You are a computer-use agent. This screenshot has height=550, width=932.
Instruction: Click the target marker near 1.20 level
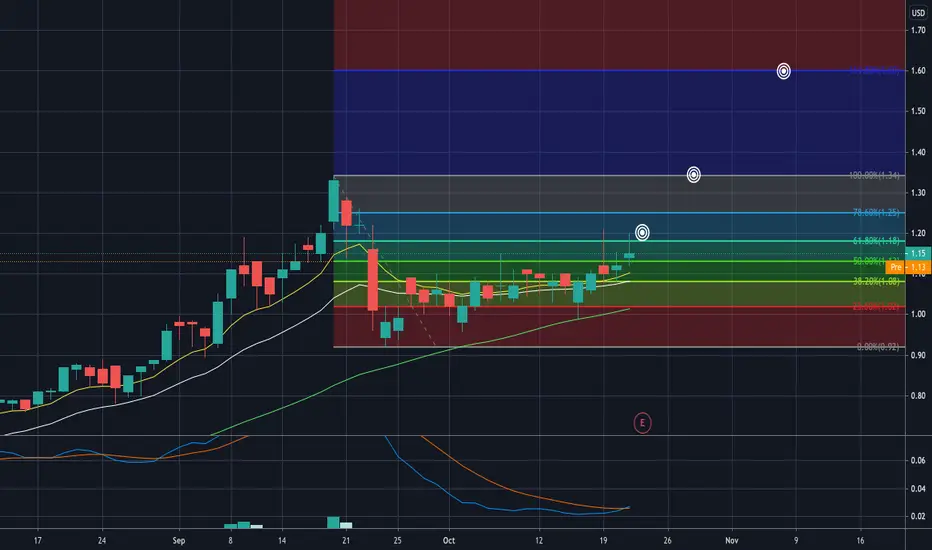pos(642,232)
